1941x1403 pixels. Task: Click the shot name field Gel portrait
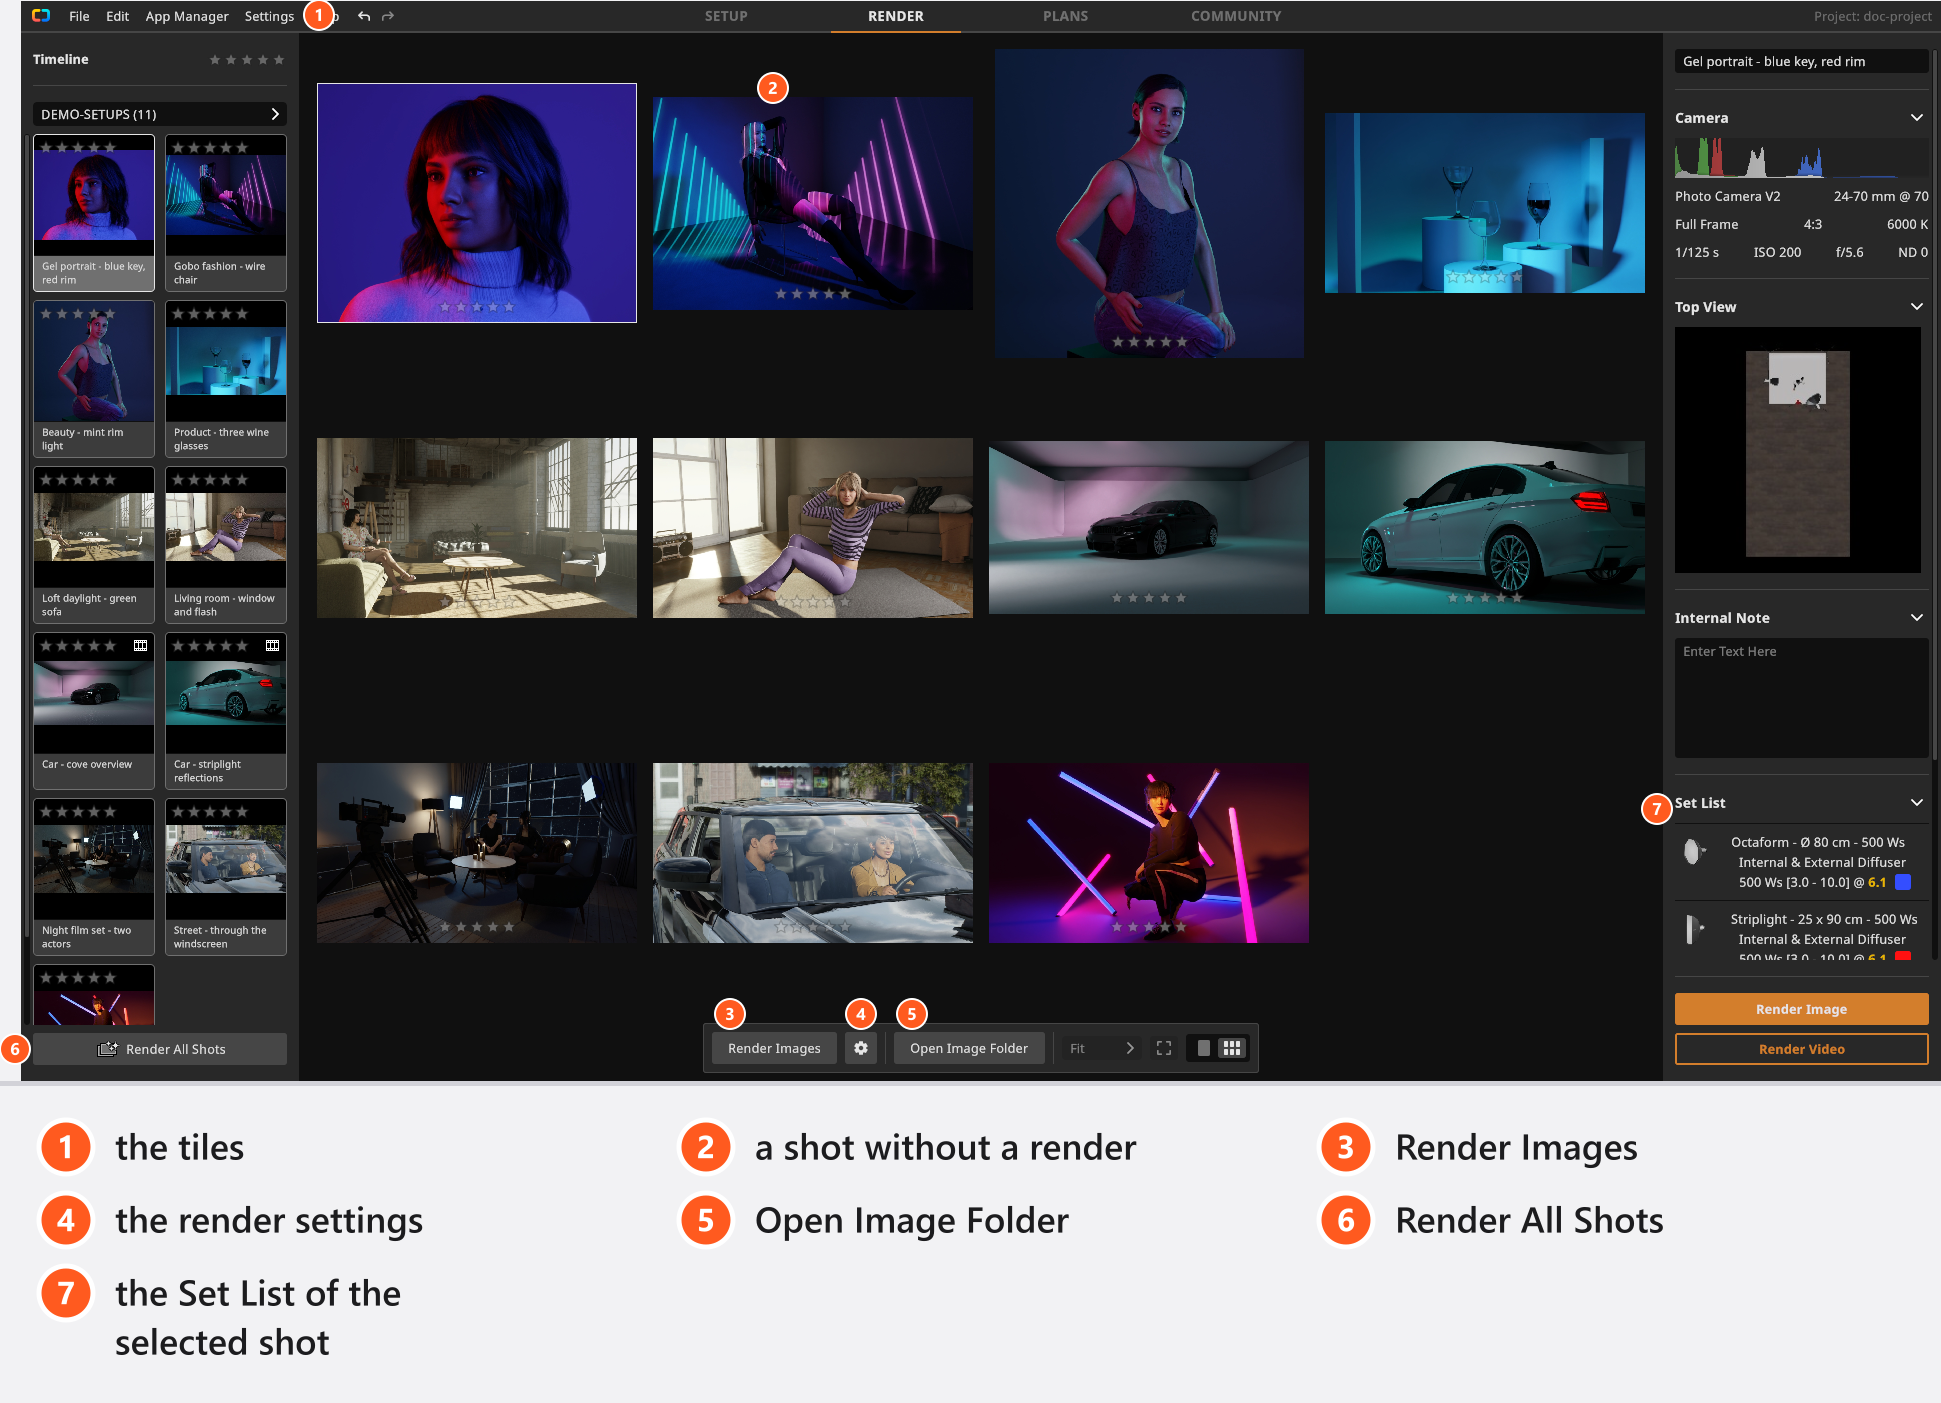click(x=1801, y=61)
